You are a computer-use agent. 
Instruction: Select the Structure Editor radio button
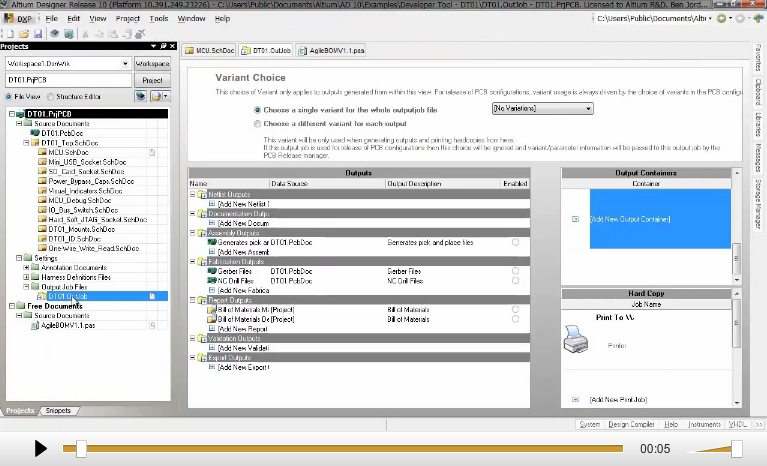click(x=50, y=97)
